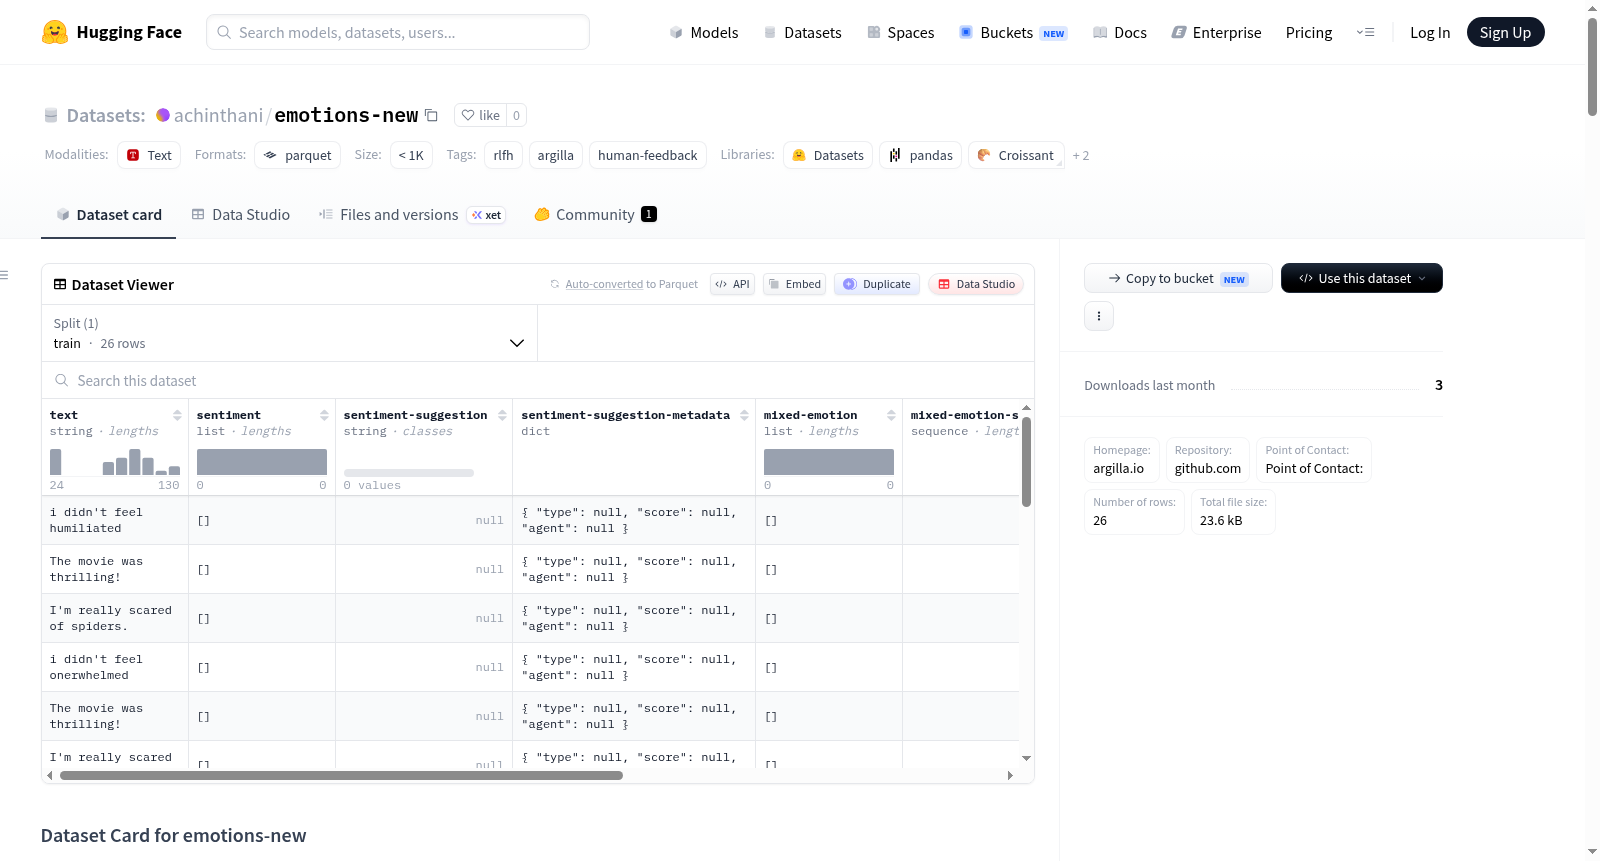The width and height of the screenshot is (1600, 861).
Task: Open Spaces in the top navigation
Action: pos(900,32)
